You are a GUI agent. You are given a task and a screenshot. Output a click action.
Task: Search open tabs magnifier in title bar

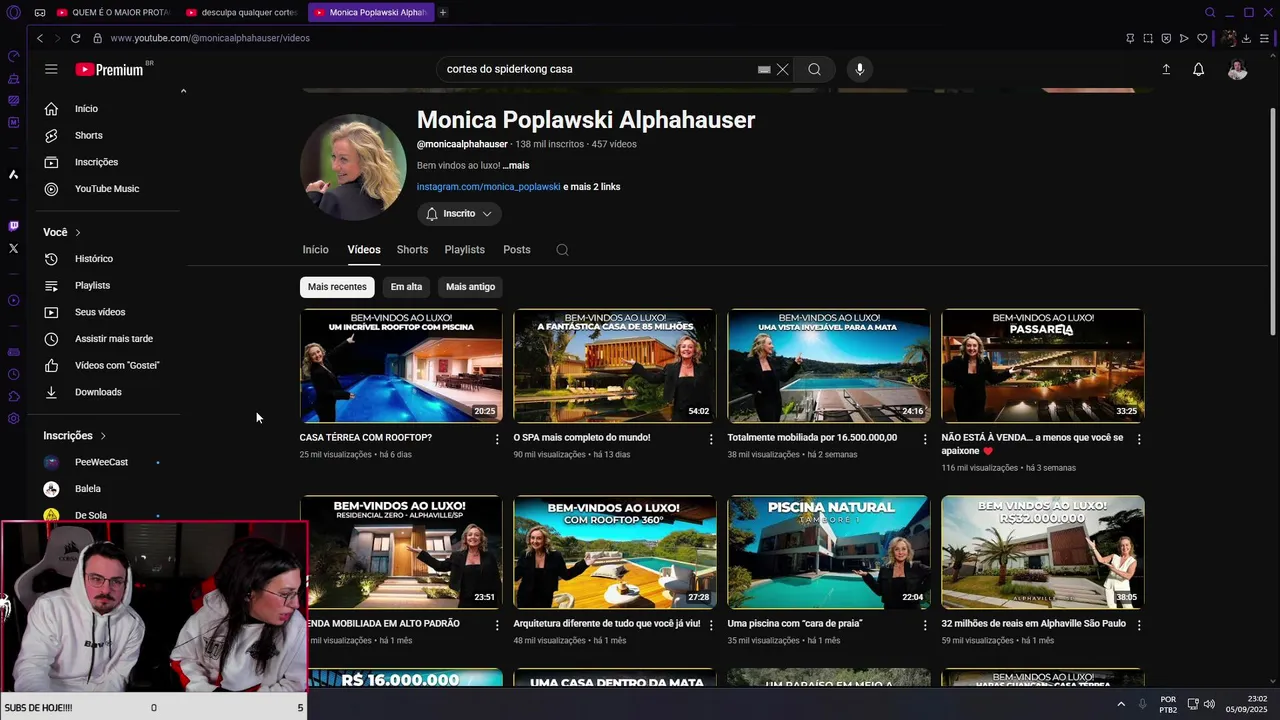[1210, 13]
